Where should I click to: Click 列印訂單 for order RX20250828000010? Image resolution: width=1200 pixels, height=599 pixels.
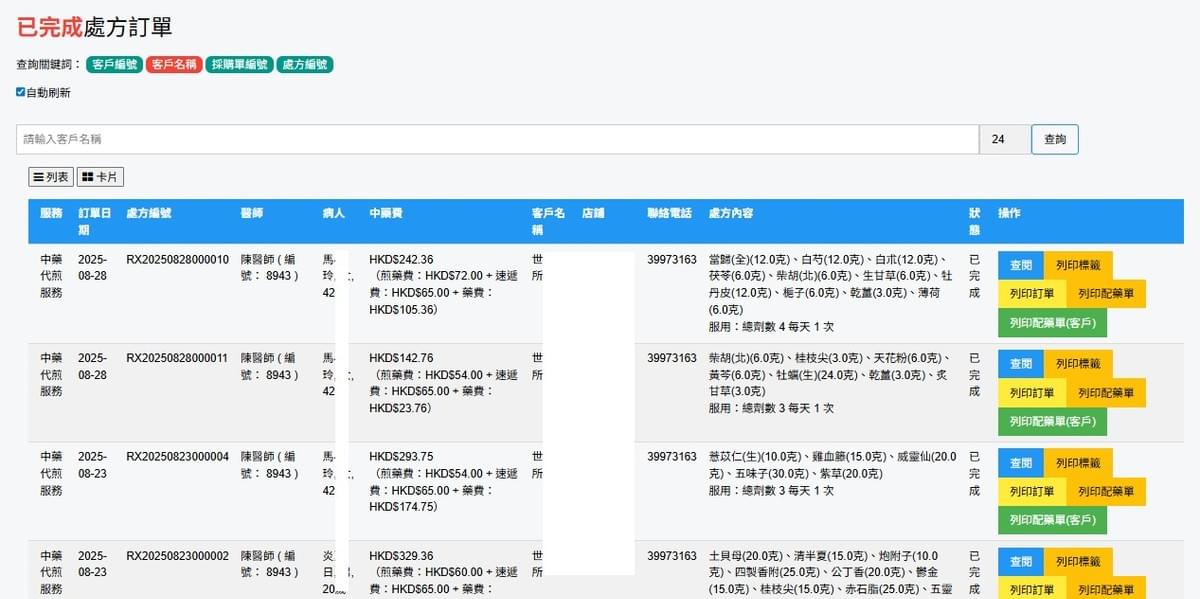[x=1032, y=294]
